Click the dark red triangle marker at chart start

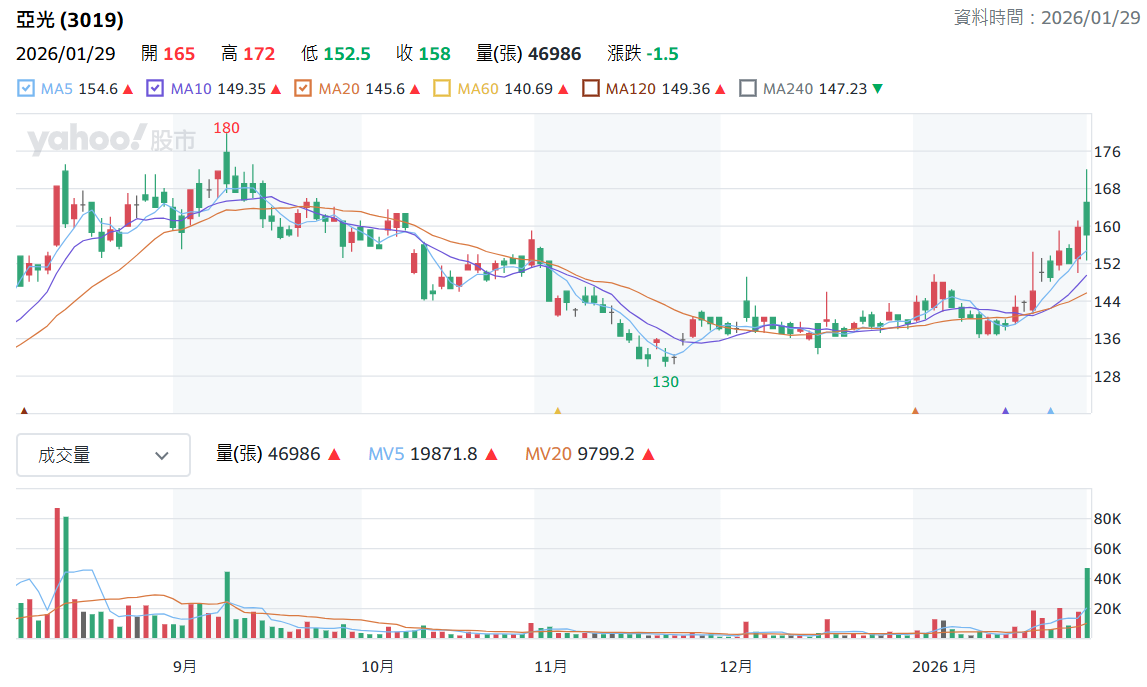point(24,411)
